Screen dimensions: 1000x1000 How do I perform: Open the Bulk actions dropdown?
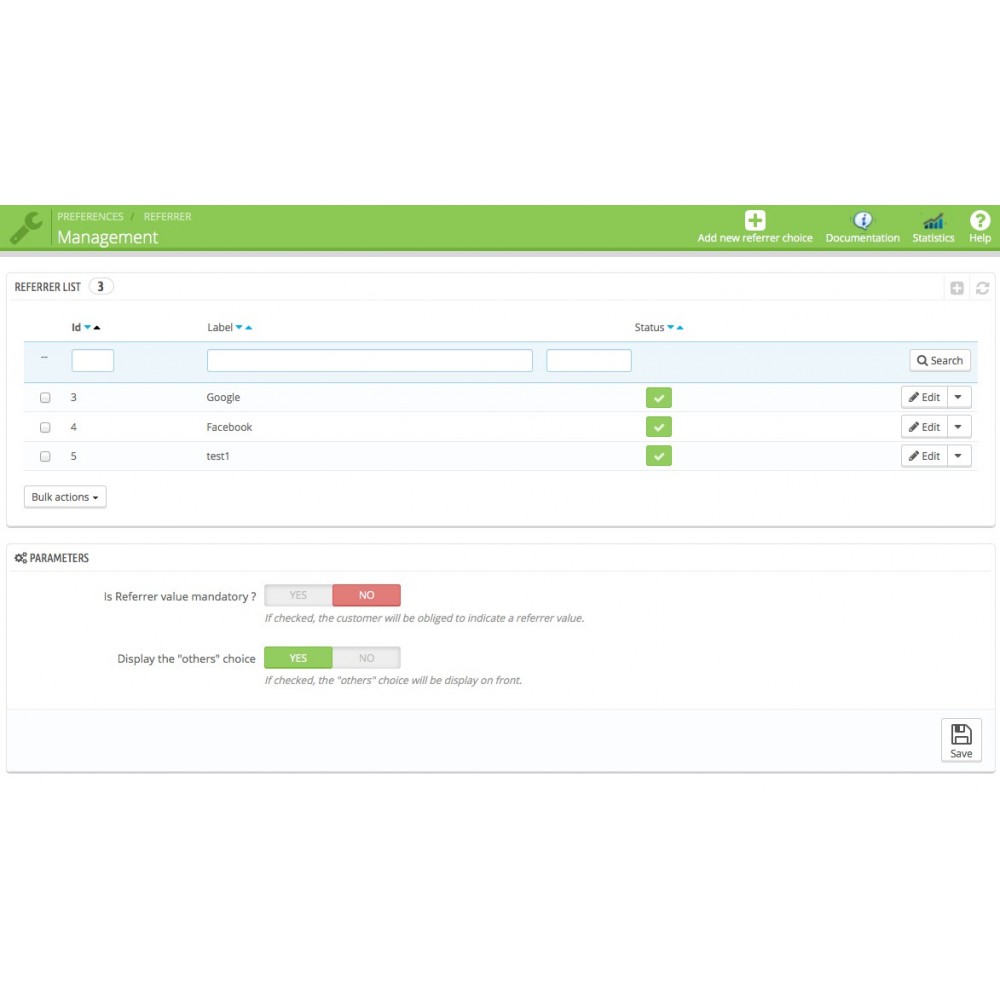[65, 497]
